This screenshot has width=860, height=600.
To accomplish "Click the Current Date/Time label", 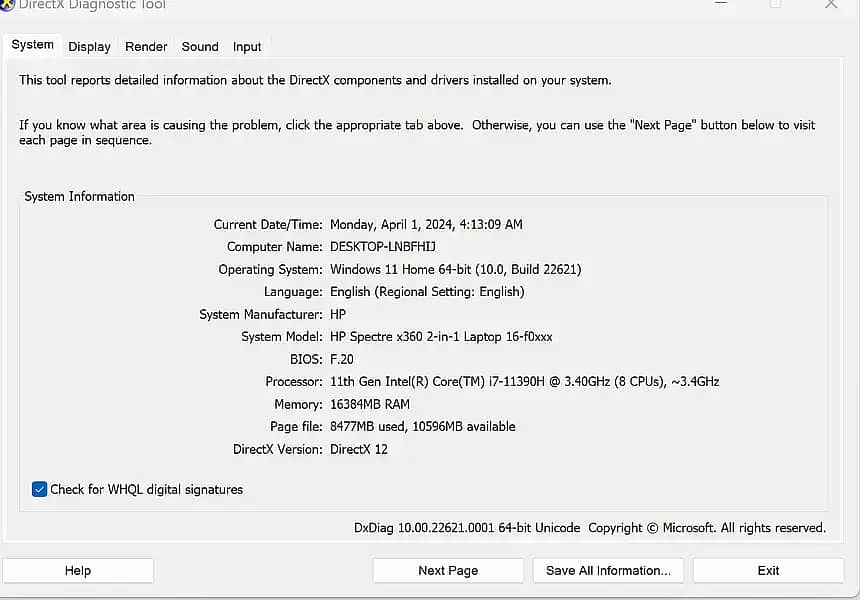I will pyautogui.click(x=268, y=224).
